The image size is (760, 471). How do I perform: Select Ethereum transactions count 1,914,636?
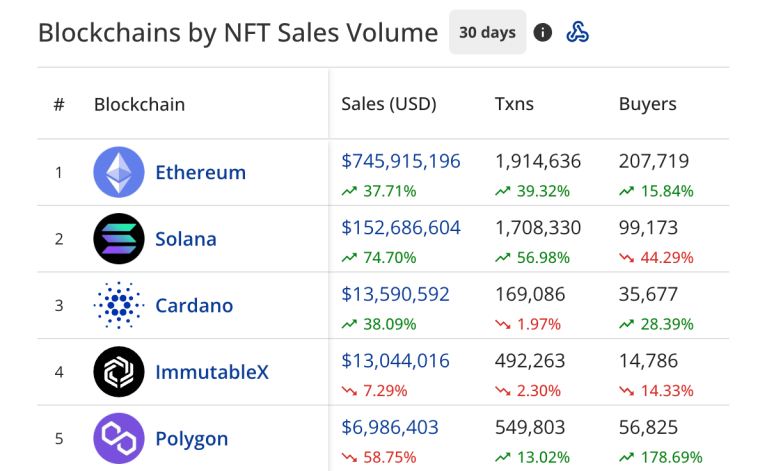tap(538, 161)
